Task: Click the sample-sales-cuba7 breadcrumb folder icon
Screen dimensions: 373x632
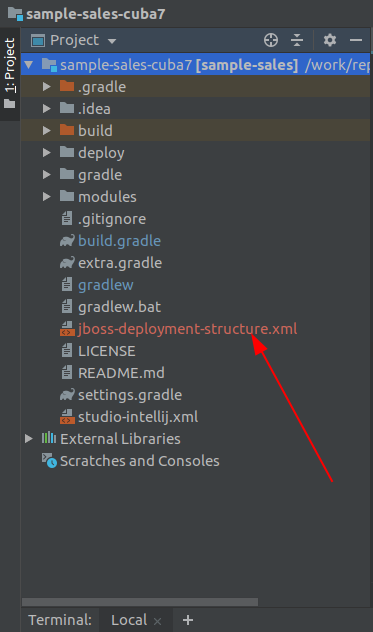Action: [15, 14]
